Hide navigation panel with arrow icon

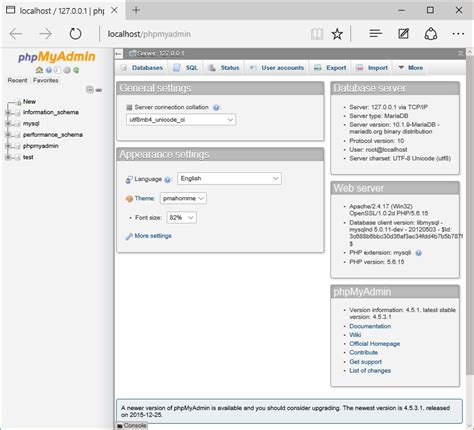118,53
